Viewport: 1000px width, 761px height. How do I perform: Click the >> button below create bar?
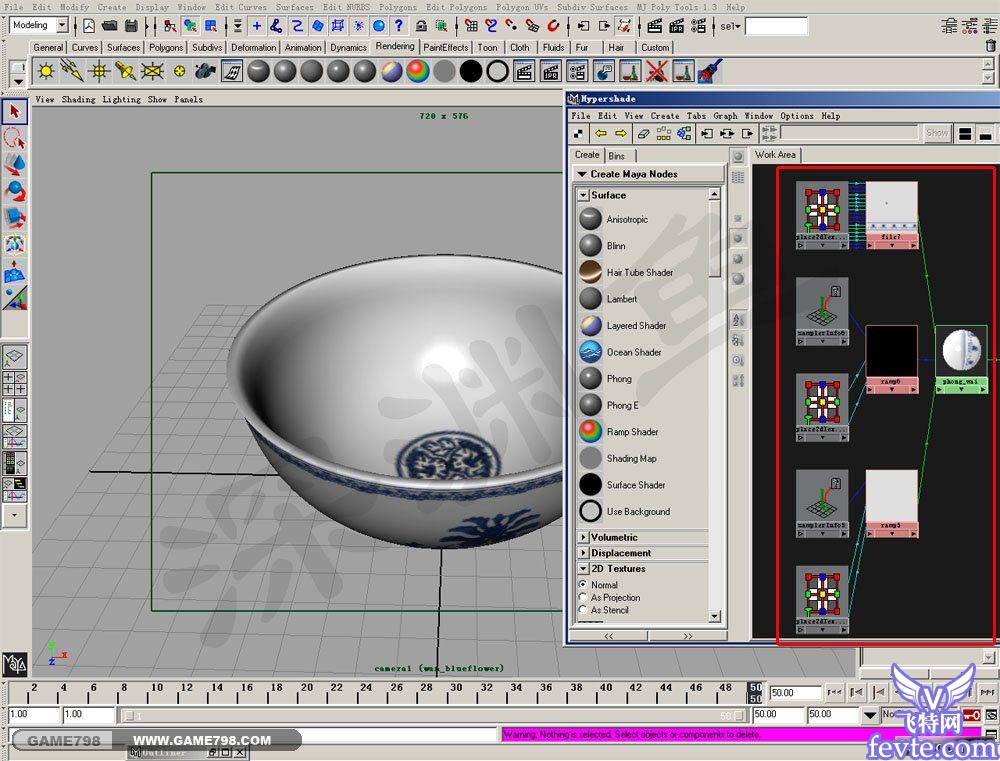coord(688,636)
